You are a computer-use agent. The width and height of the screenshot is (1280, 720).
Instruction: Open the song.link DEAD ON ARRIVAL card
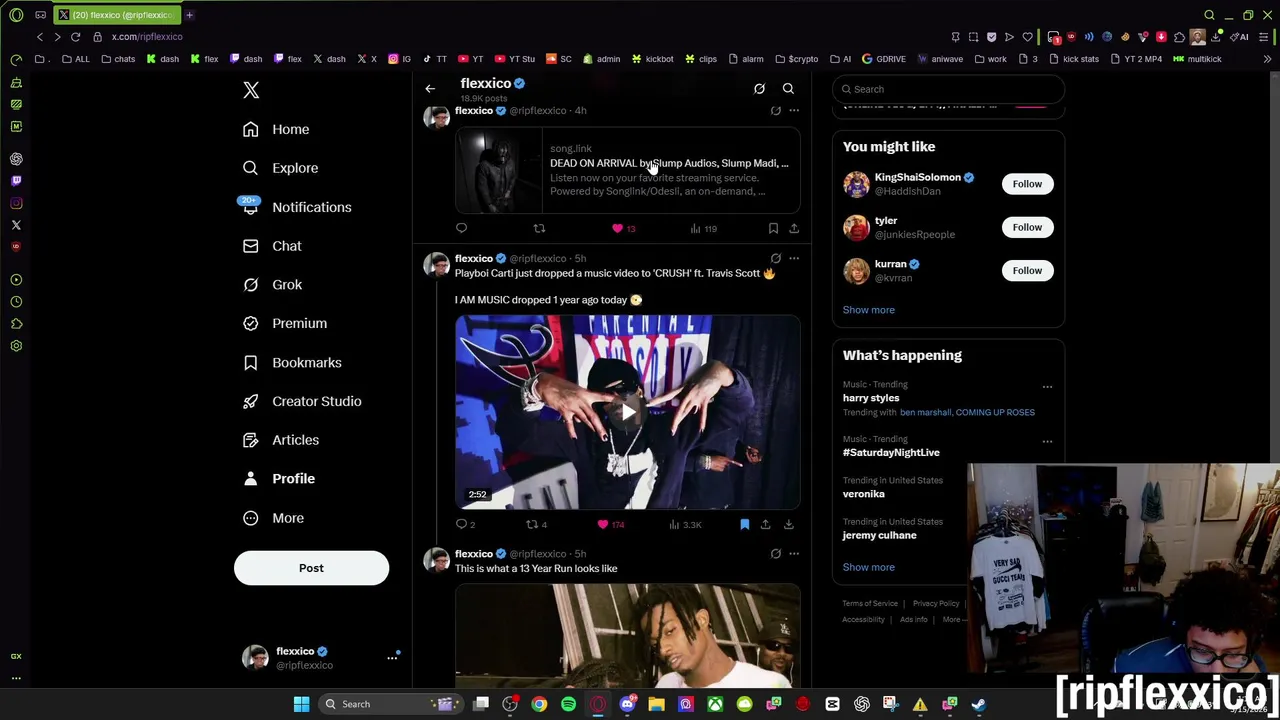(628, 170)
